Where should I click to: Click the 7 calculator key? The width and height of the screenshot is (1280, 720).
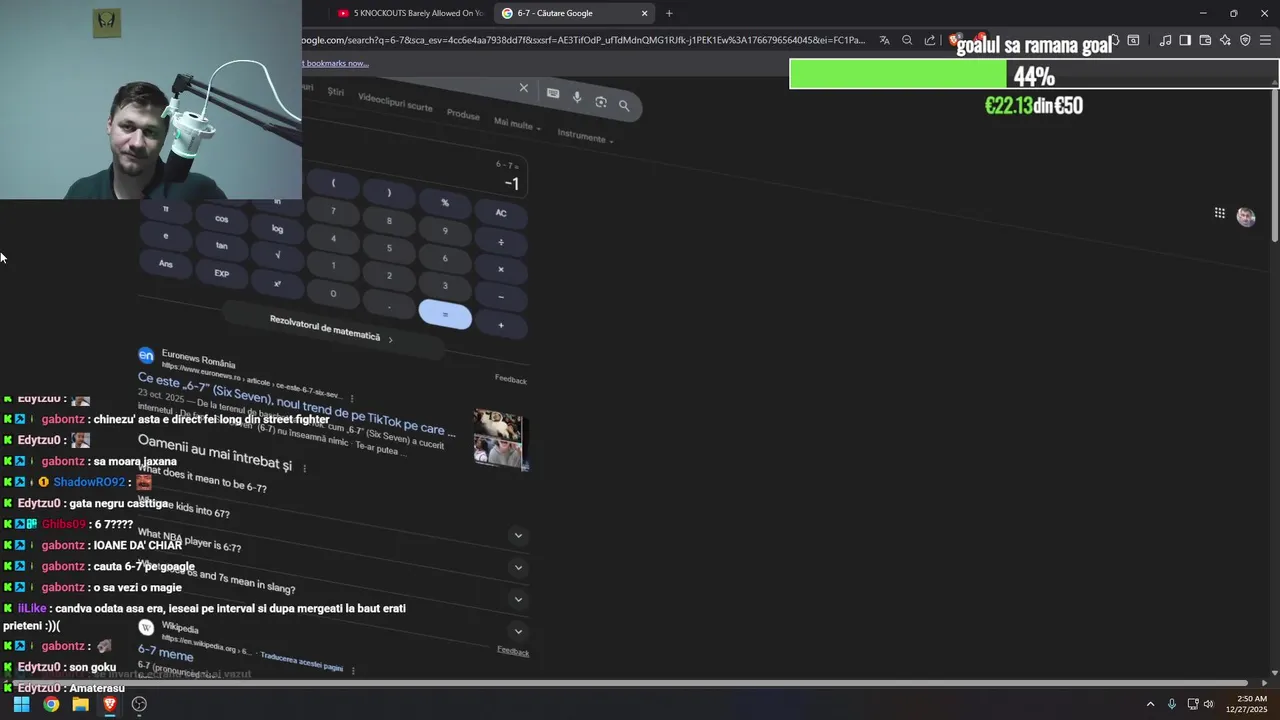(333, 211)
